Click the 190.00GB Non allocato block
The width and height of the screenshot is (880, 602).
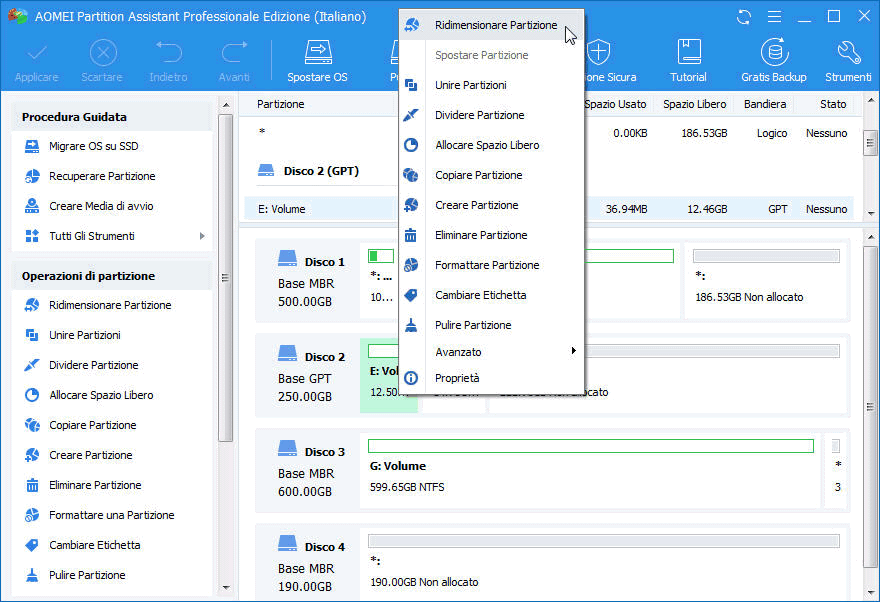click(604, 564)
